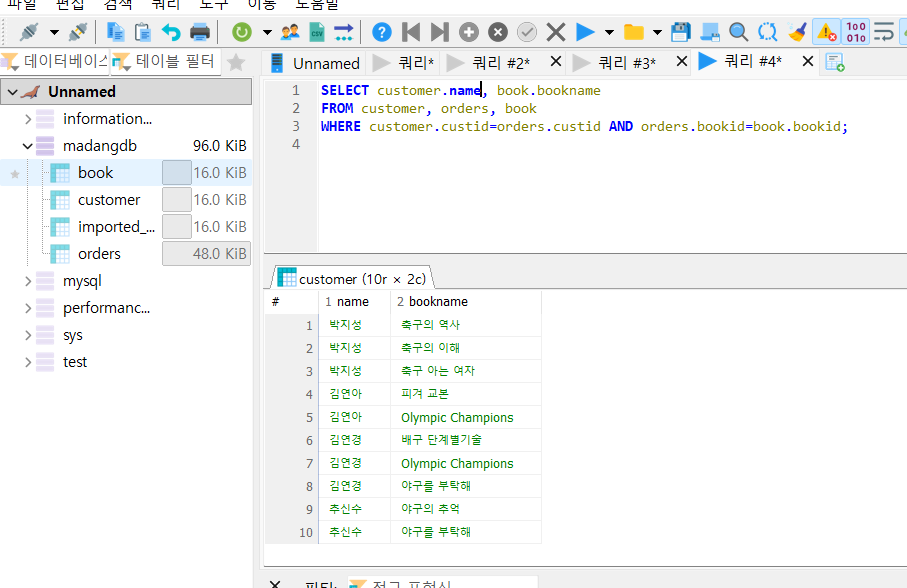Click the copy icon in toolbar
Image resolution: width=907 pixels, height=588 pixels.
coord(116,32)
